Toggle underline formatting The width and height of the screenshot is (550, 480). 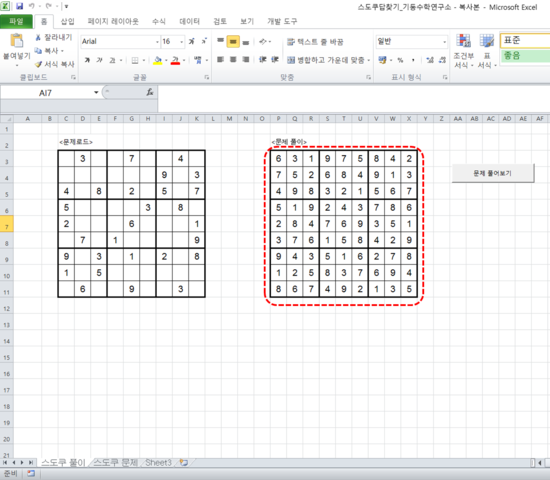click(112, 60)
